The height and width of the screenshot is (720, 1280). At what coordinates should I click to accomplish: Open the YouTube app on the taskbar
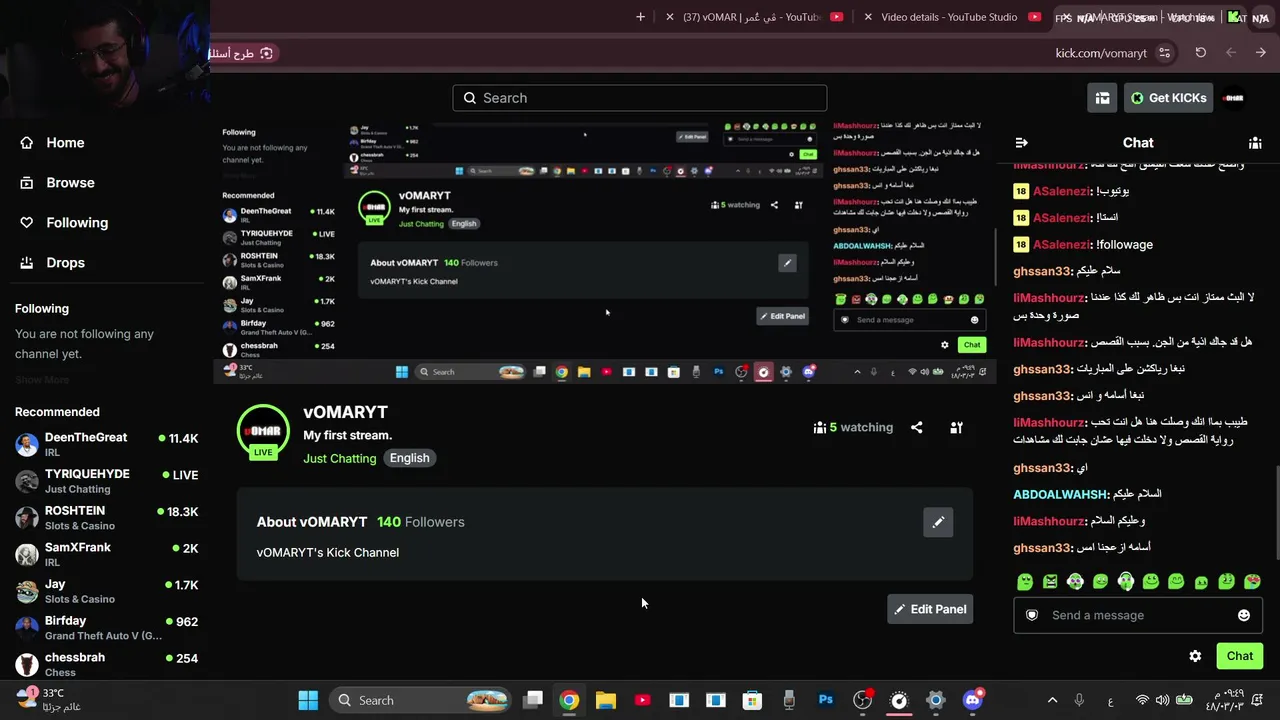pos(642,700)
